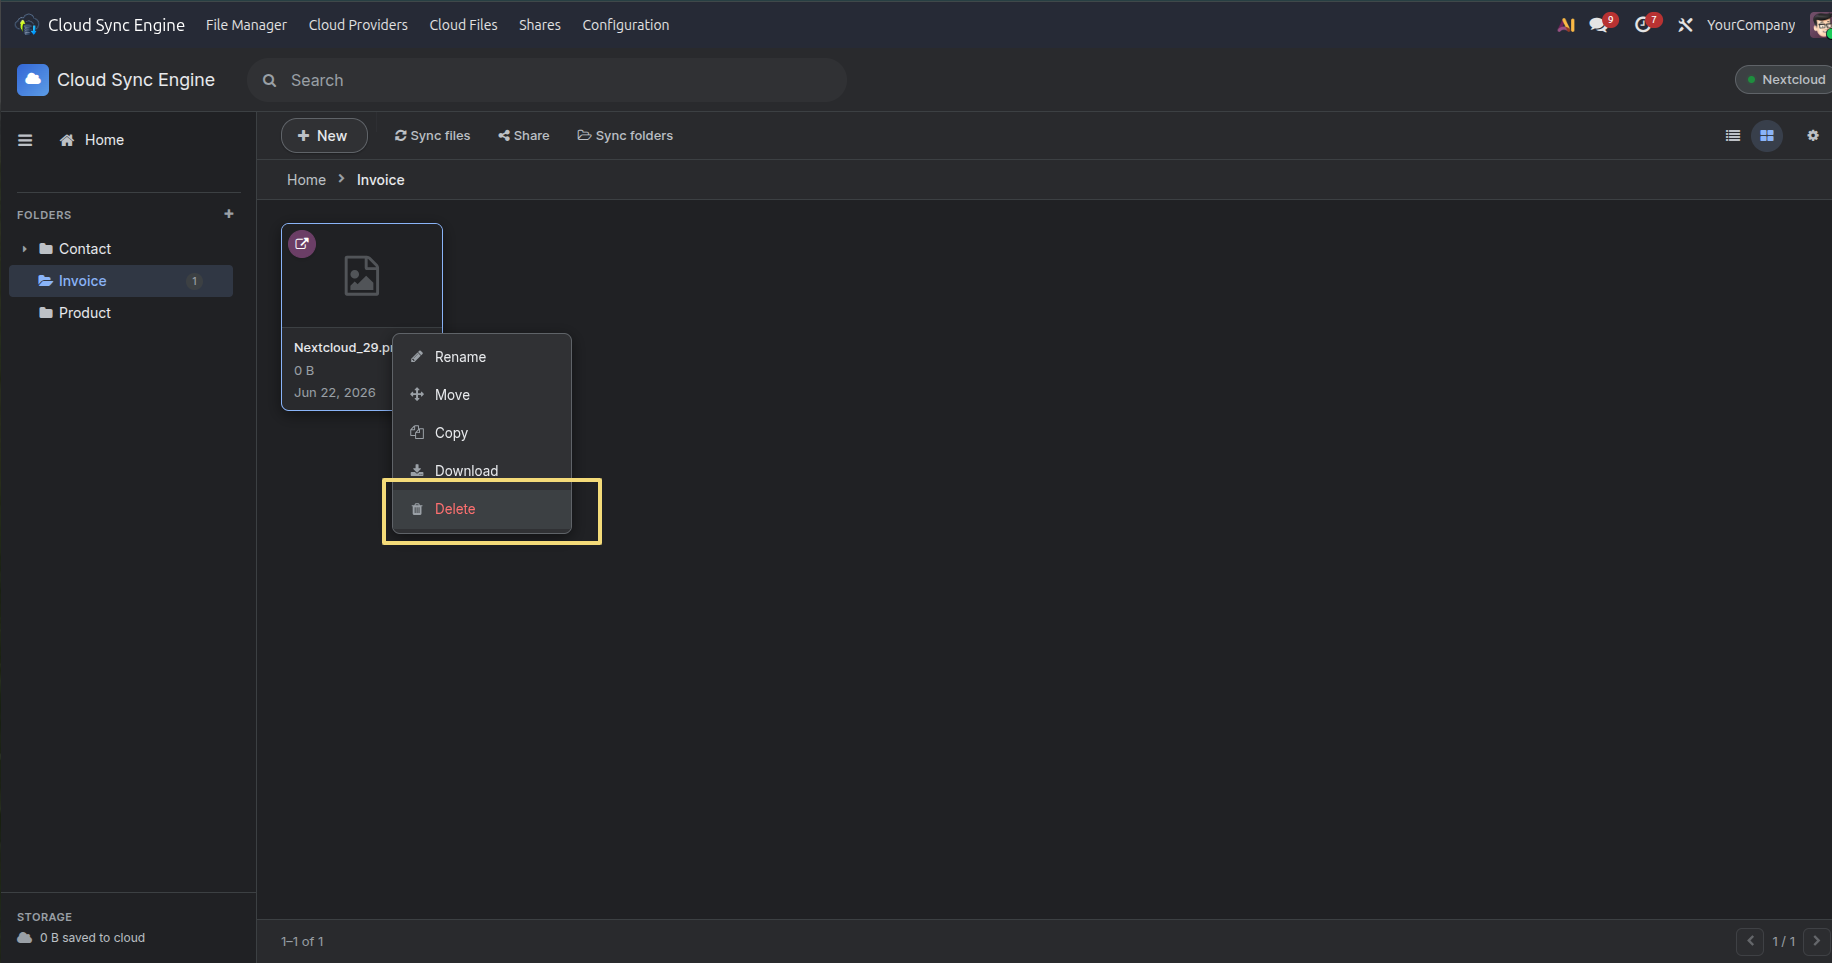The image size is (1832, 963).
Task: Expand the Contact folder arrow
Action: 24,249
